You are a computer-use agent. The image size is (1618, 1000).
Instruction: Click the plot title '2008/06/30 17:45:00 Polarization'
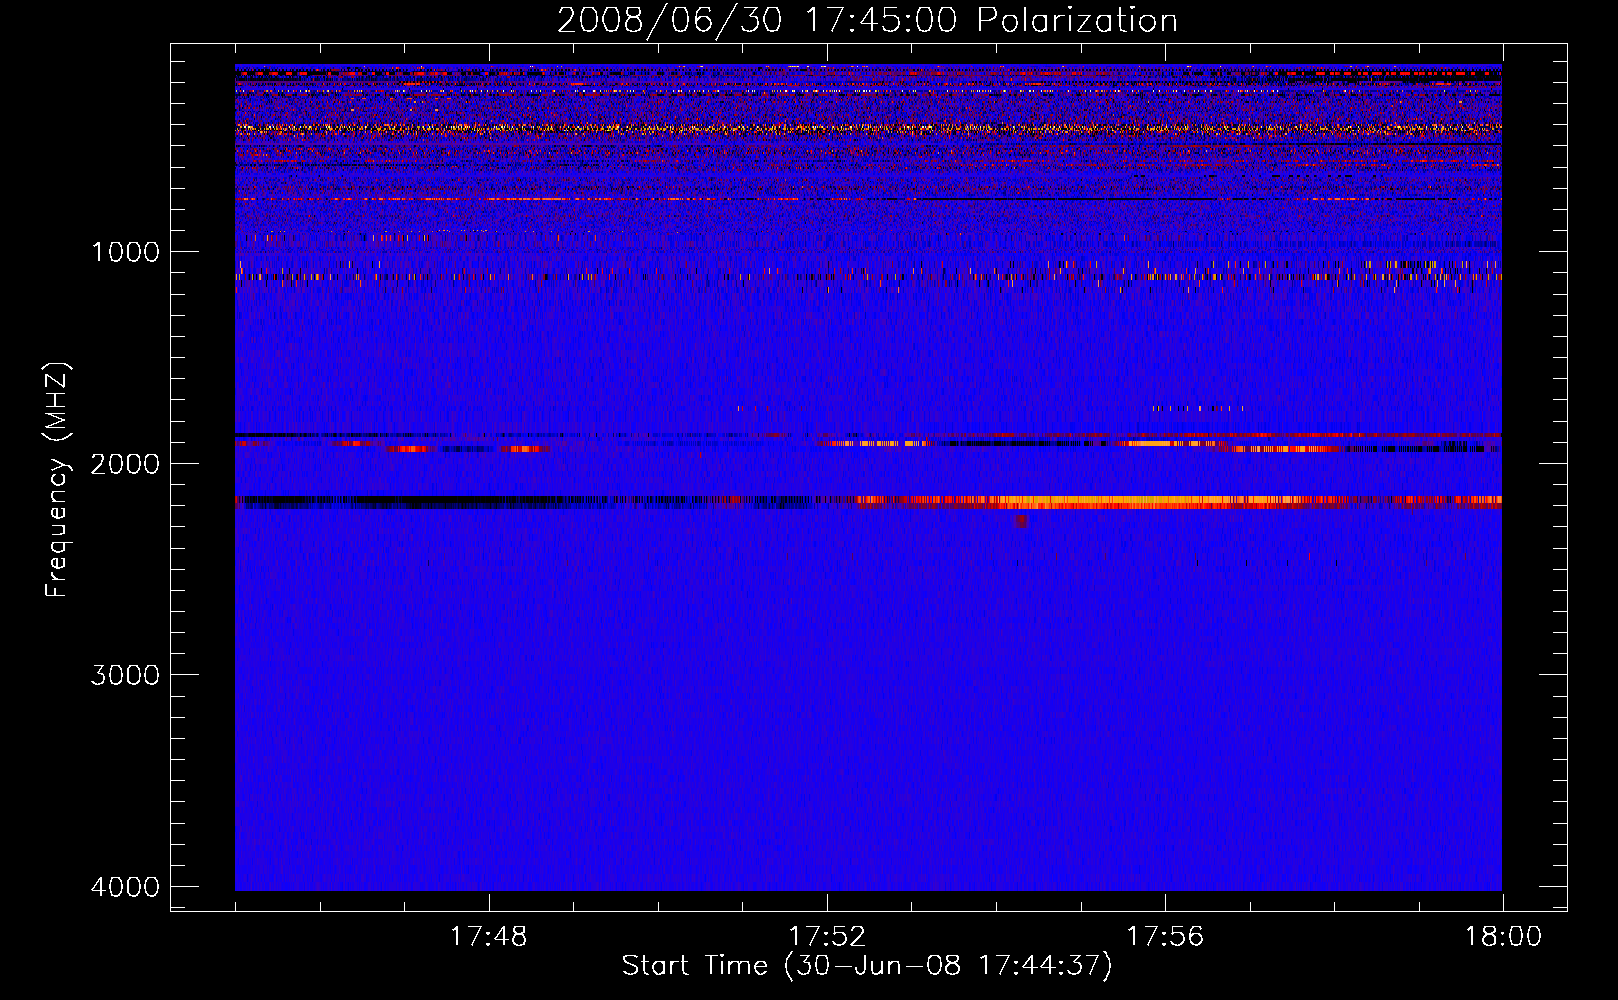coord(867,21)
